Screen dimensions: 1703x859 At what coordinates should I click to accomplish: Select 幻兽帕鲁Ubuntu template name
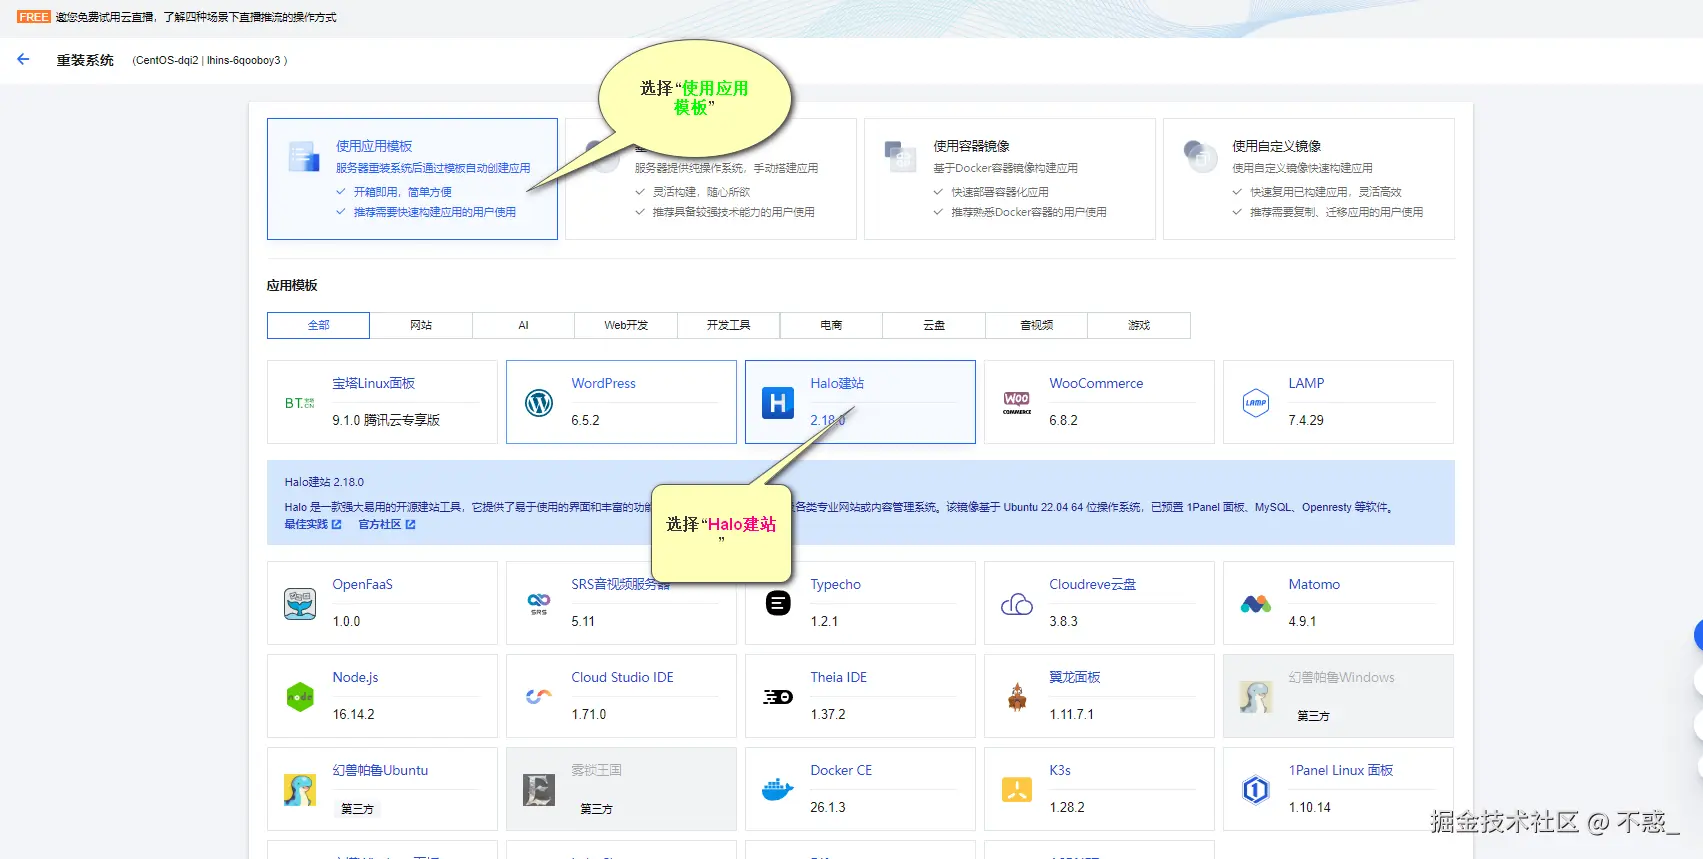pos(380,770)
